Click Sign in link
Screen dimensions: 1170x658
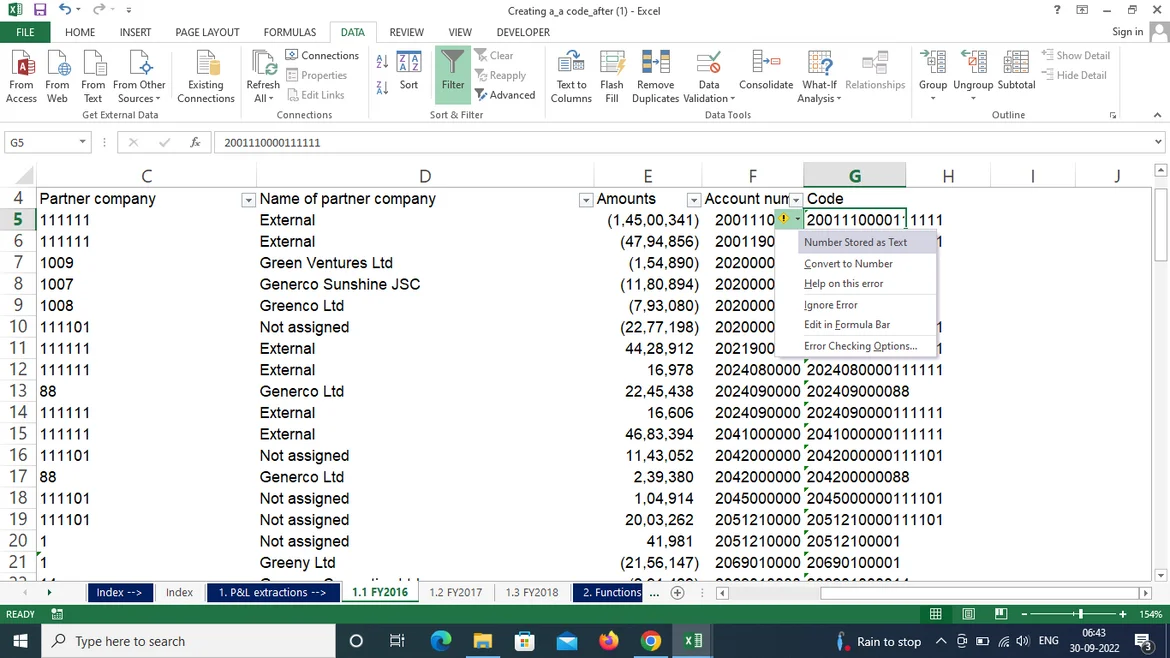click(1127, 32)
